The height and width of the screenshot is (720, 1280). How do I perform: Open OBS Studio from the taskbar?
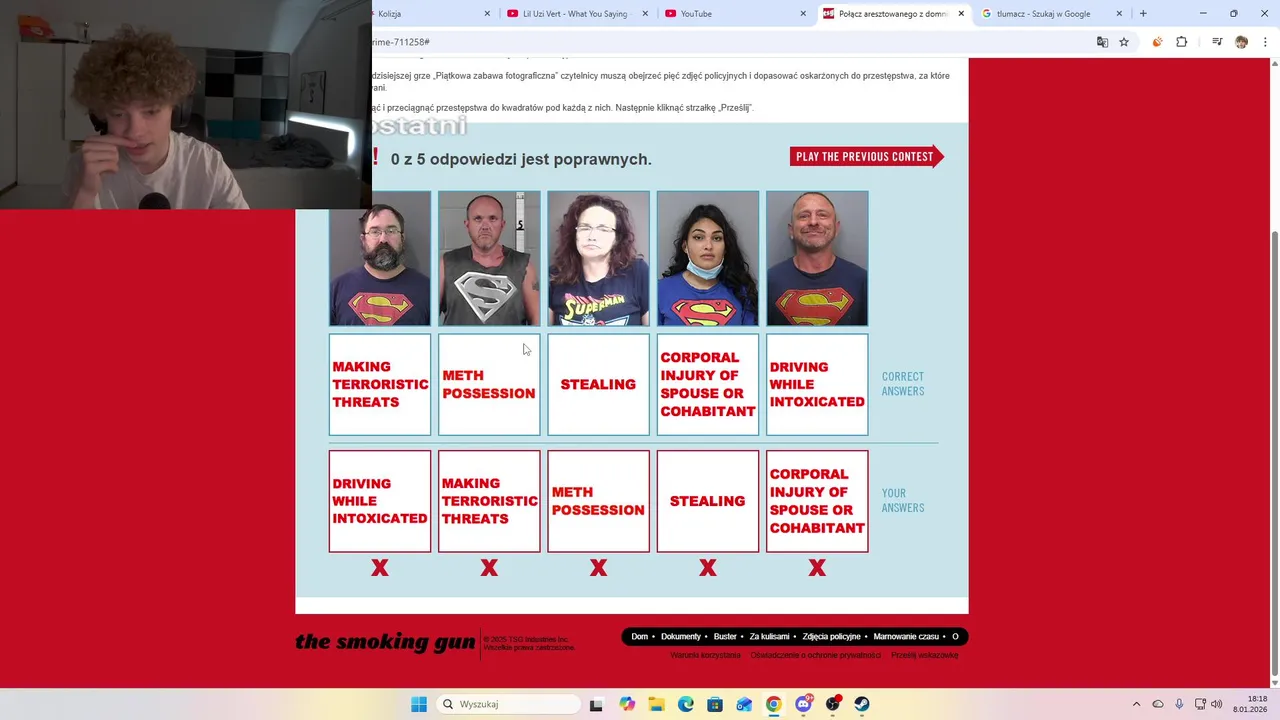click(x=832, y=704)
